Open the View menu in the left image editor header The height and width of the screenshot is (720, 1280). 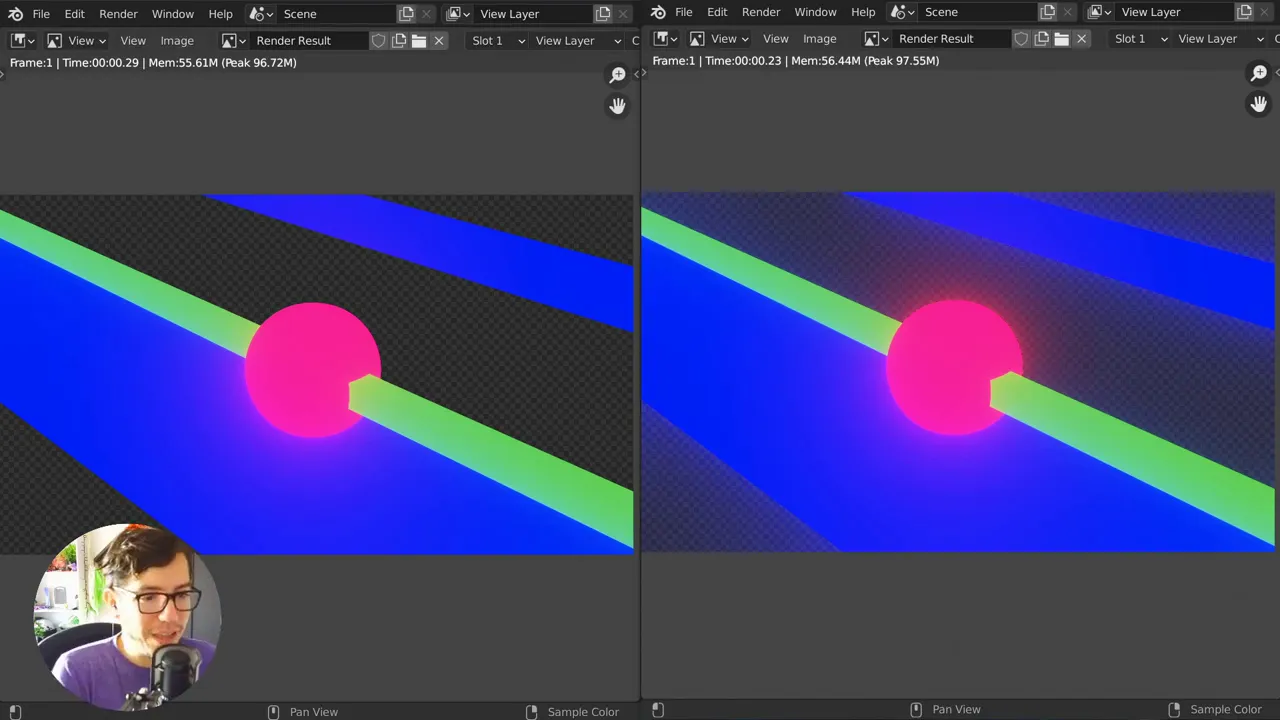tap(133, 41)
